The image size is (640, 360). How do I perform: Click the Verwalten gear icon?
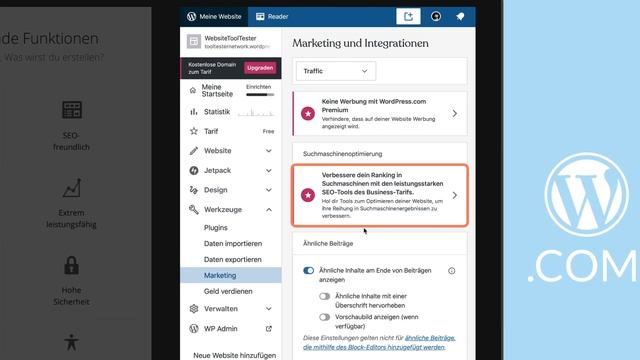point(194,309)
